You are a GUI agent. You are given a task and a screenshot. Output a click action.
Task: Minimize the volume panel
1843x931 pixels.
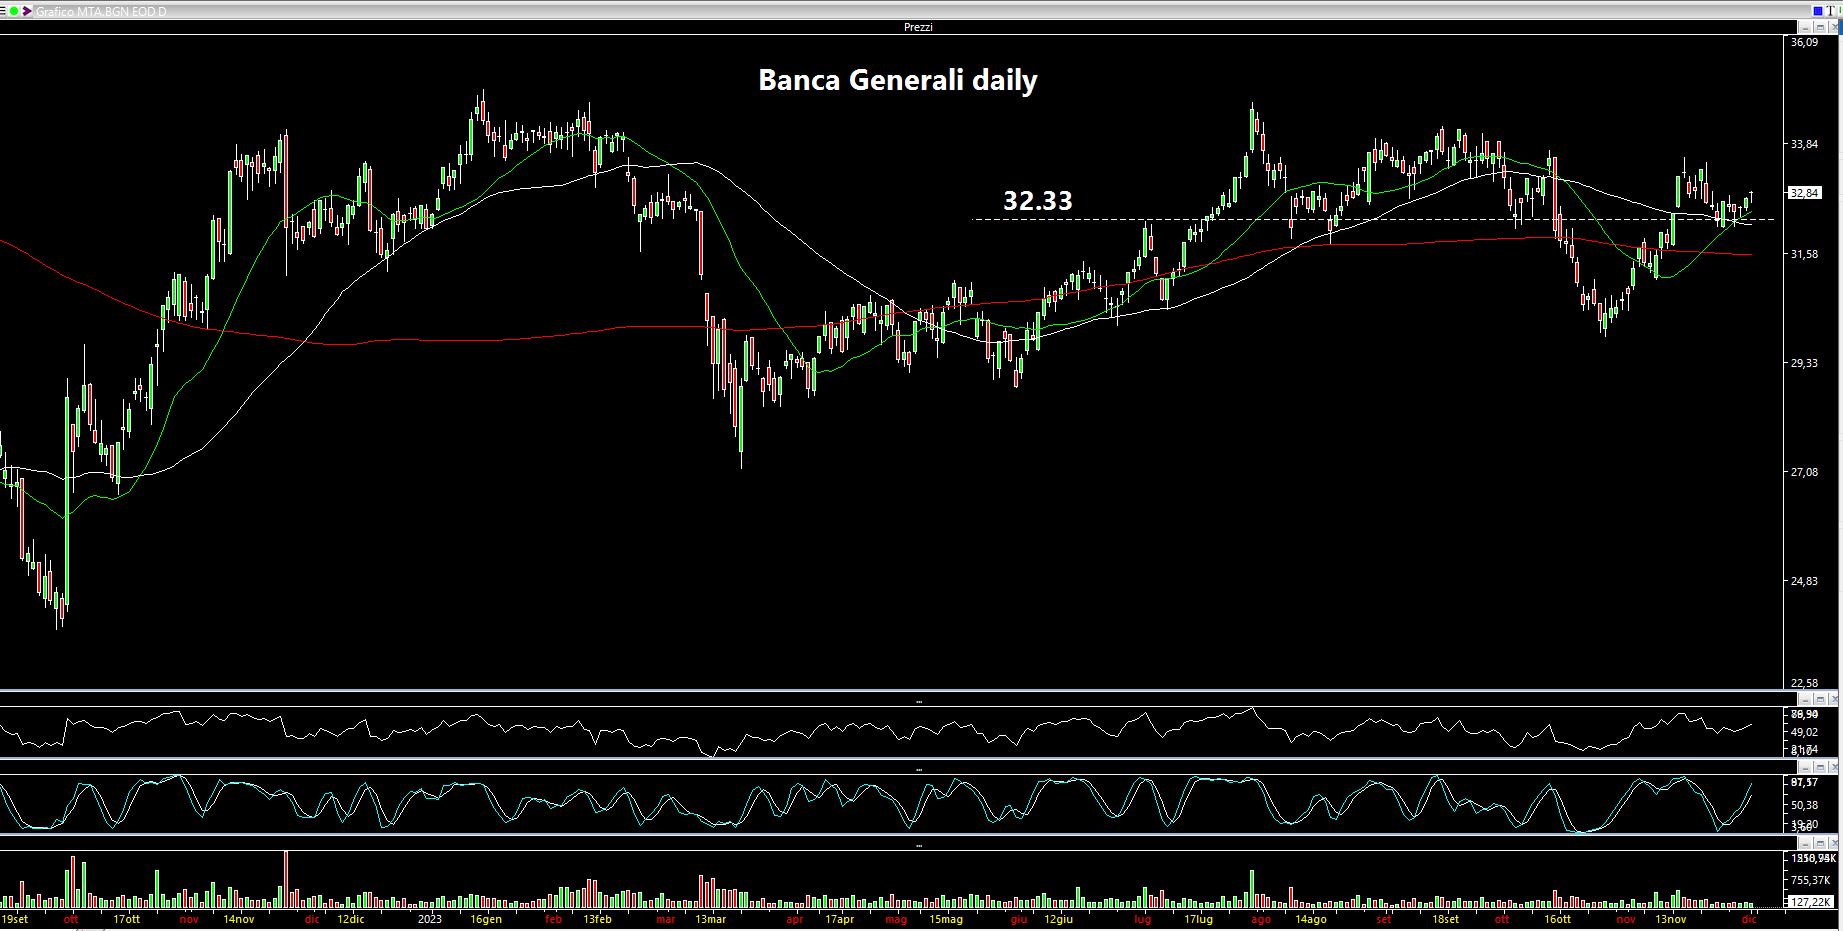(1805, 844)
